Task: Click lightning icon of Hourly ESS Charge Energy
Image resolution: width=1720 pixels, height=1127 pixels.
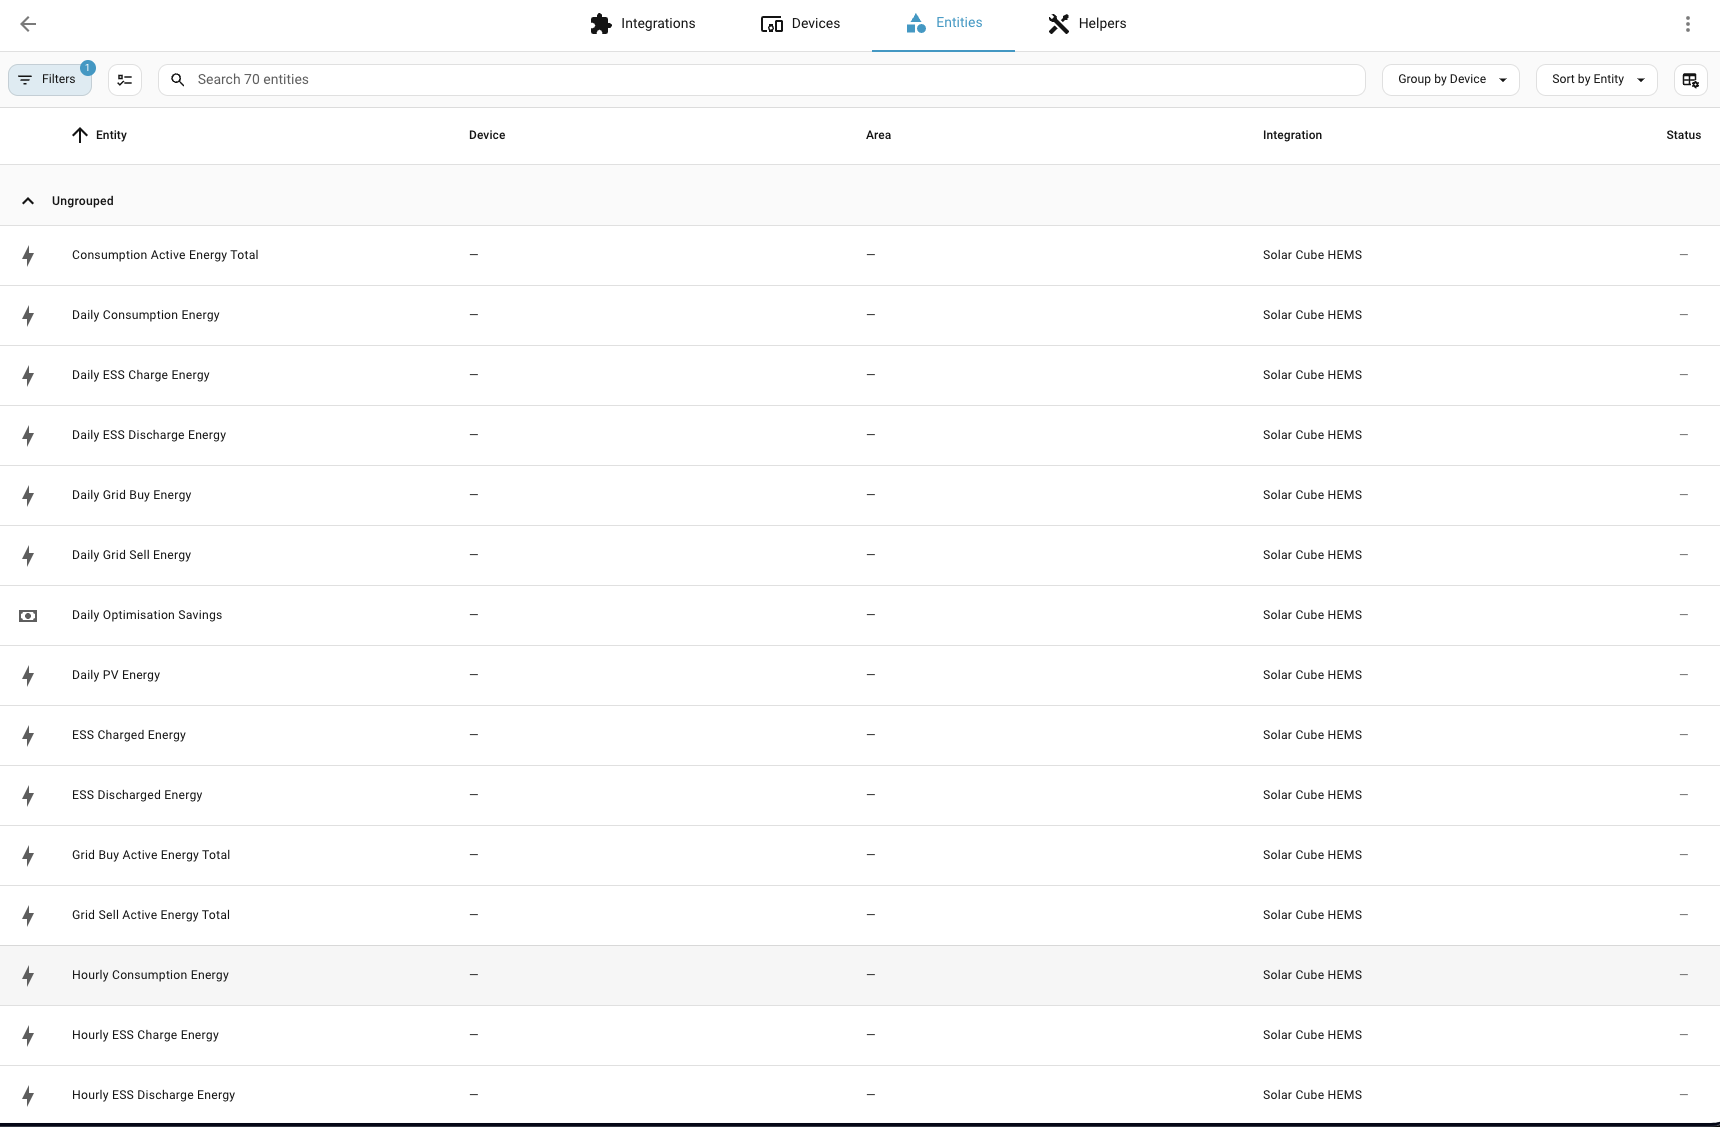Action: (28, 1036)
